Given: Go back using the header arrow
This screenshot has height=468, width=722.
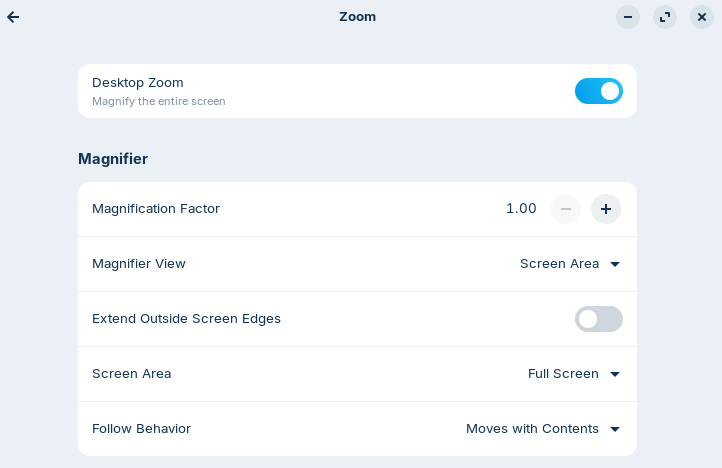Looking at the screenshot, I should coord(14,17).
